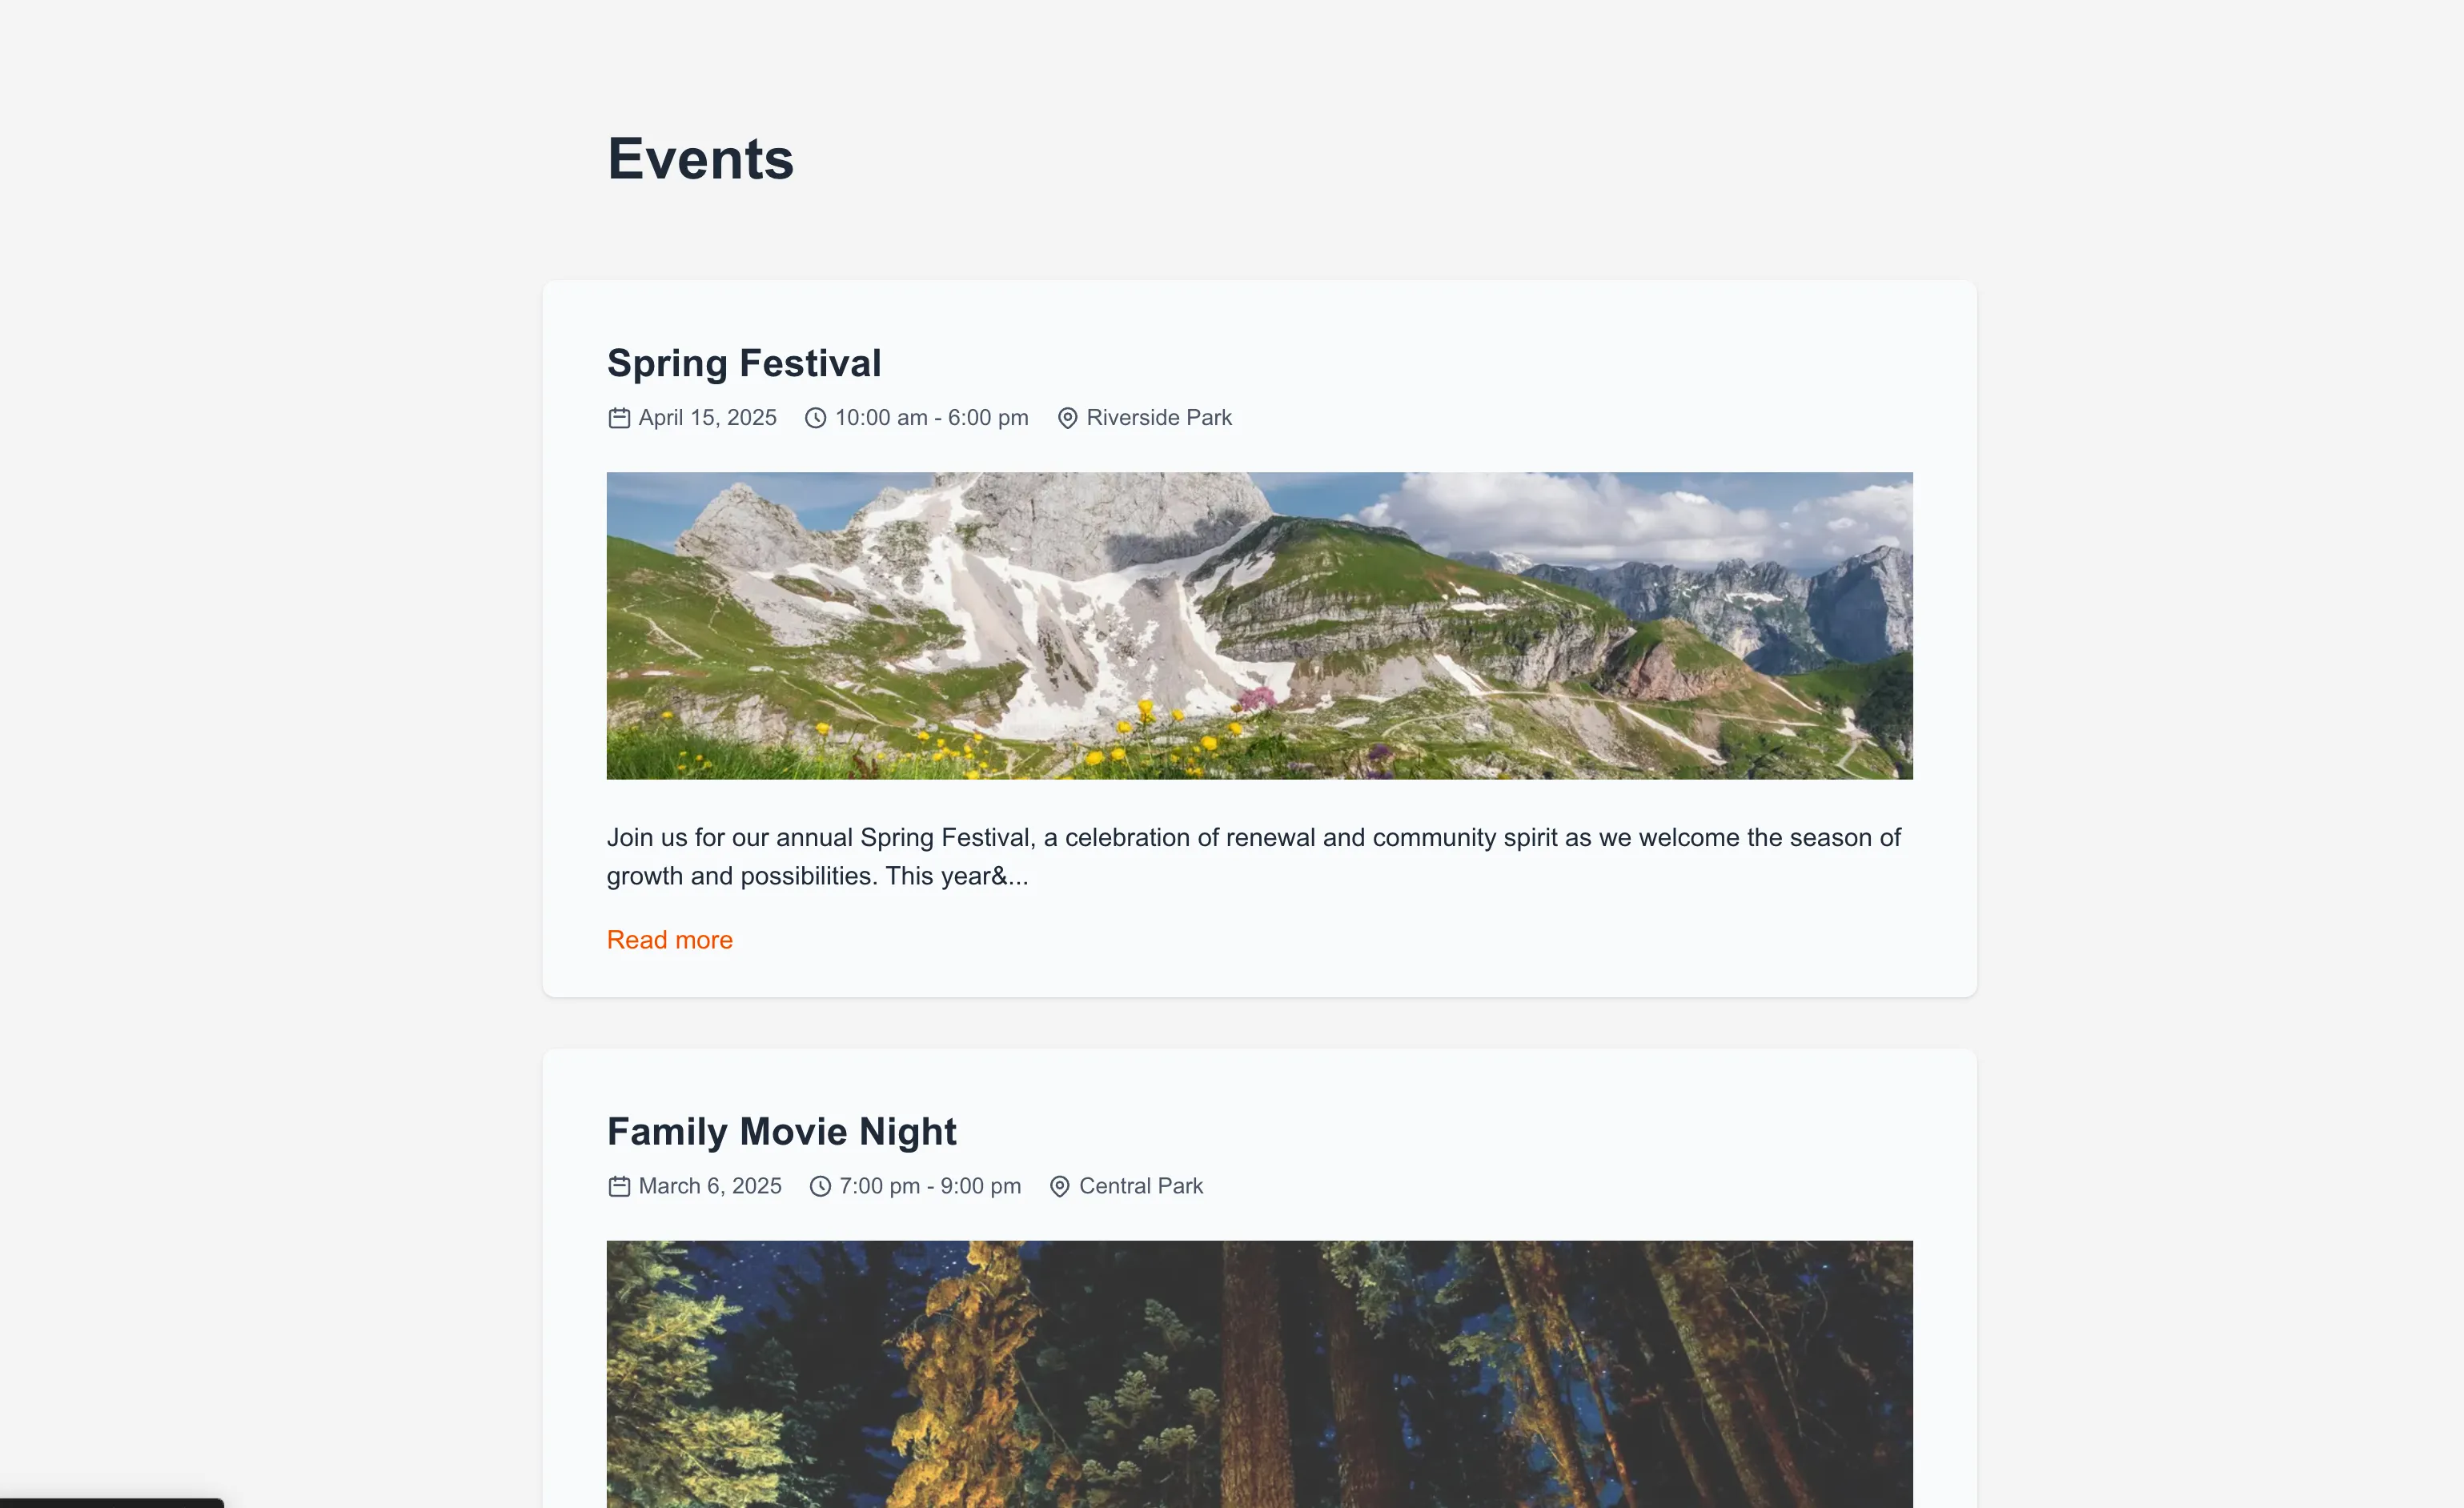Click the calendar icon next to April 15, 2025
The width and height of the screenshot is (2464, 1508).
tap(619, 417)
